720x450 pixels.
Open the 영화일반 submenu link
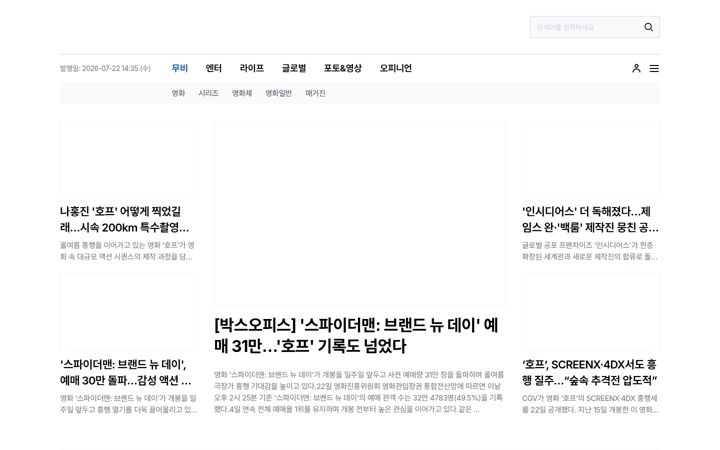[x=278, y=93]
